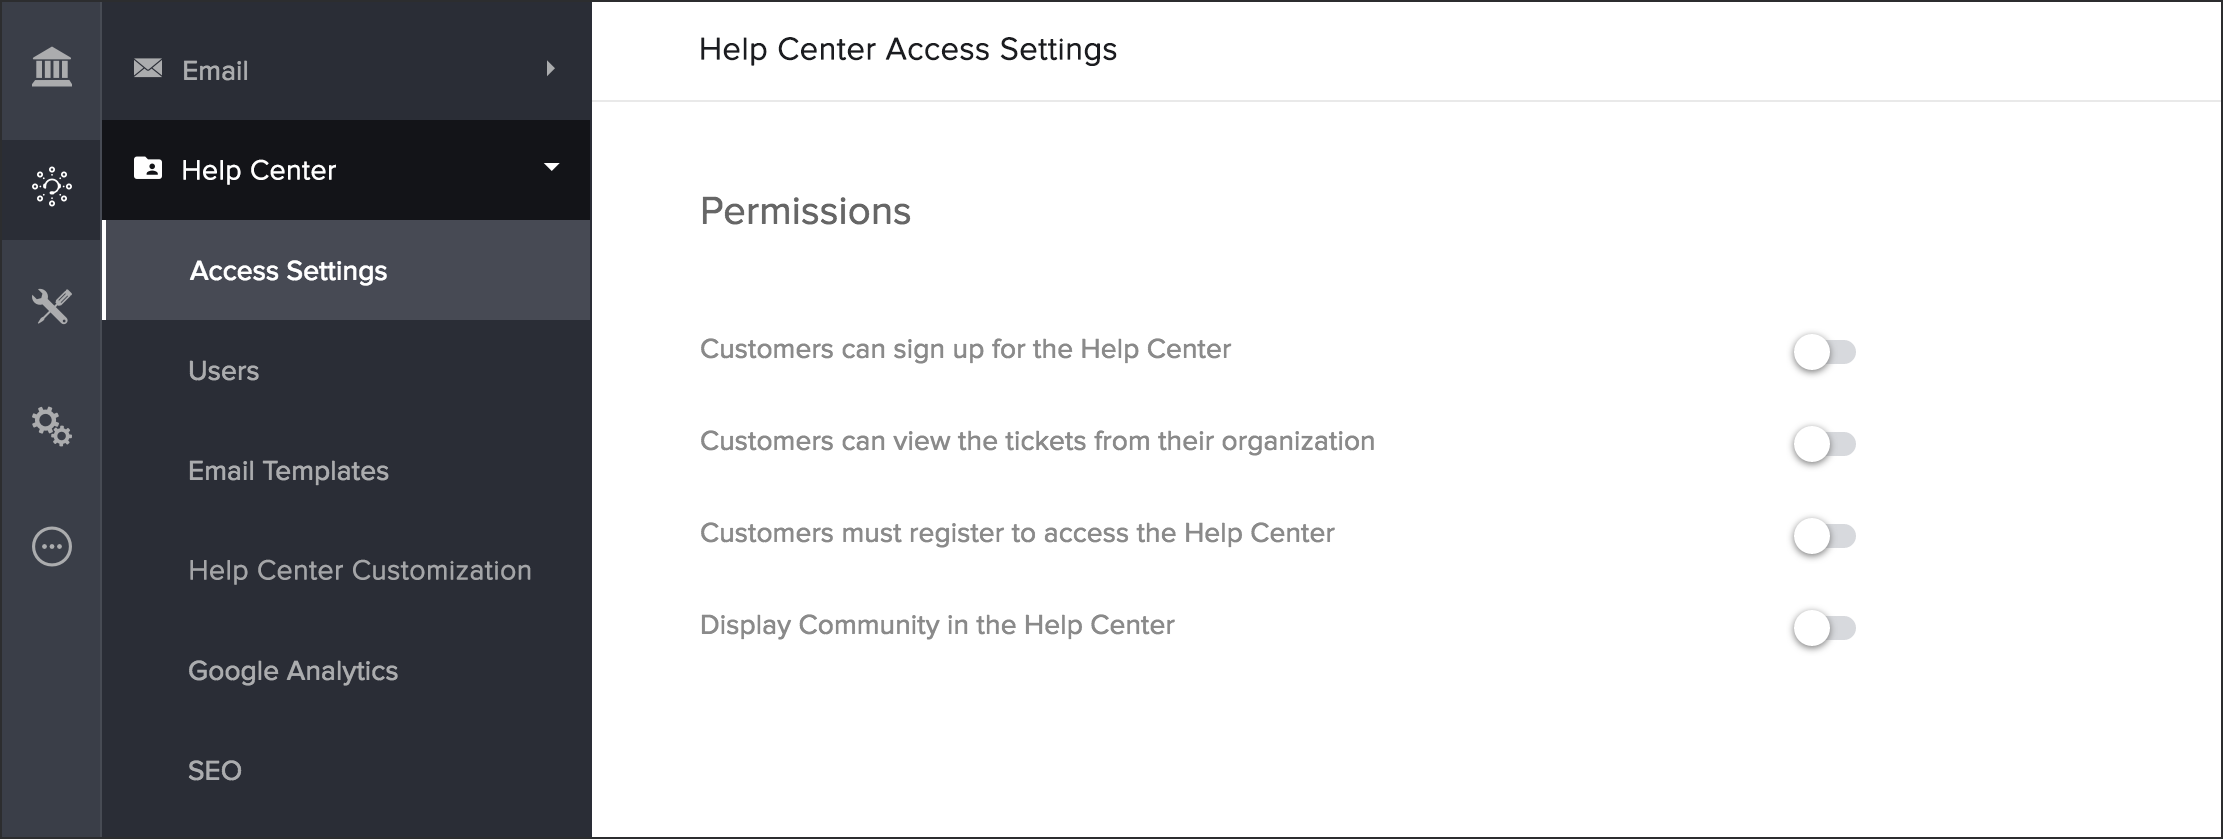Navigate to Google Analytics settings
This screenshot has height=839, width=2223.
[x=292, y=671]
